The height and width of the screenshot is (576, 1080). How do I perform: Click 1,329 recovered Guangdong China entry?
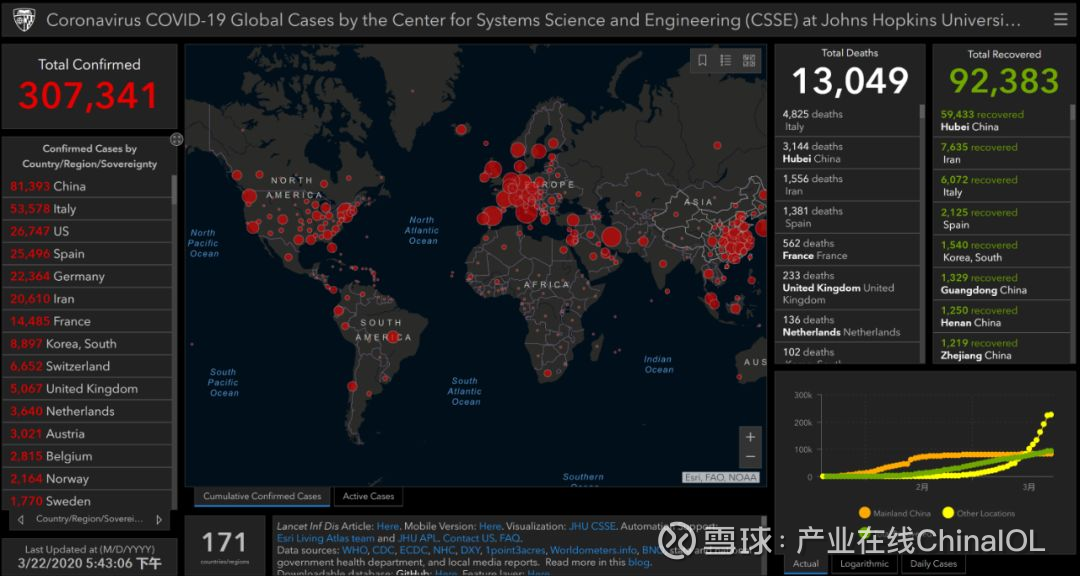tap(1003, 284)
